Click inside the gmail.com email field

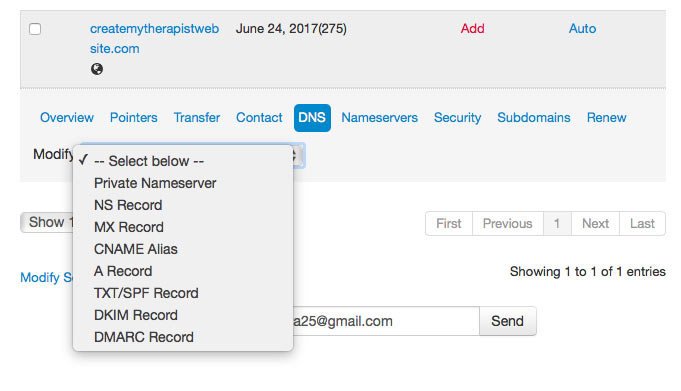point(386,321)
